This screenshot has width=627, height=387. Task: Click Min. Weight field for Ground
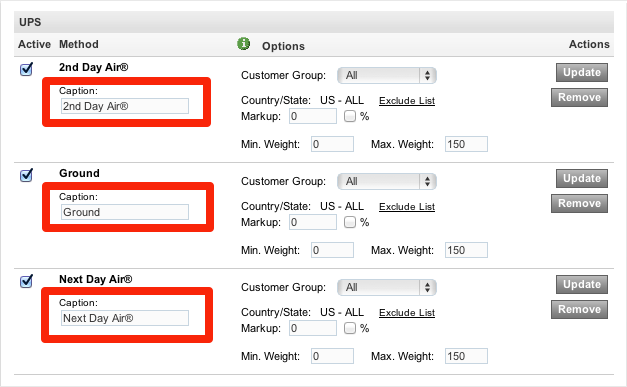[x=332, y=250]
